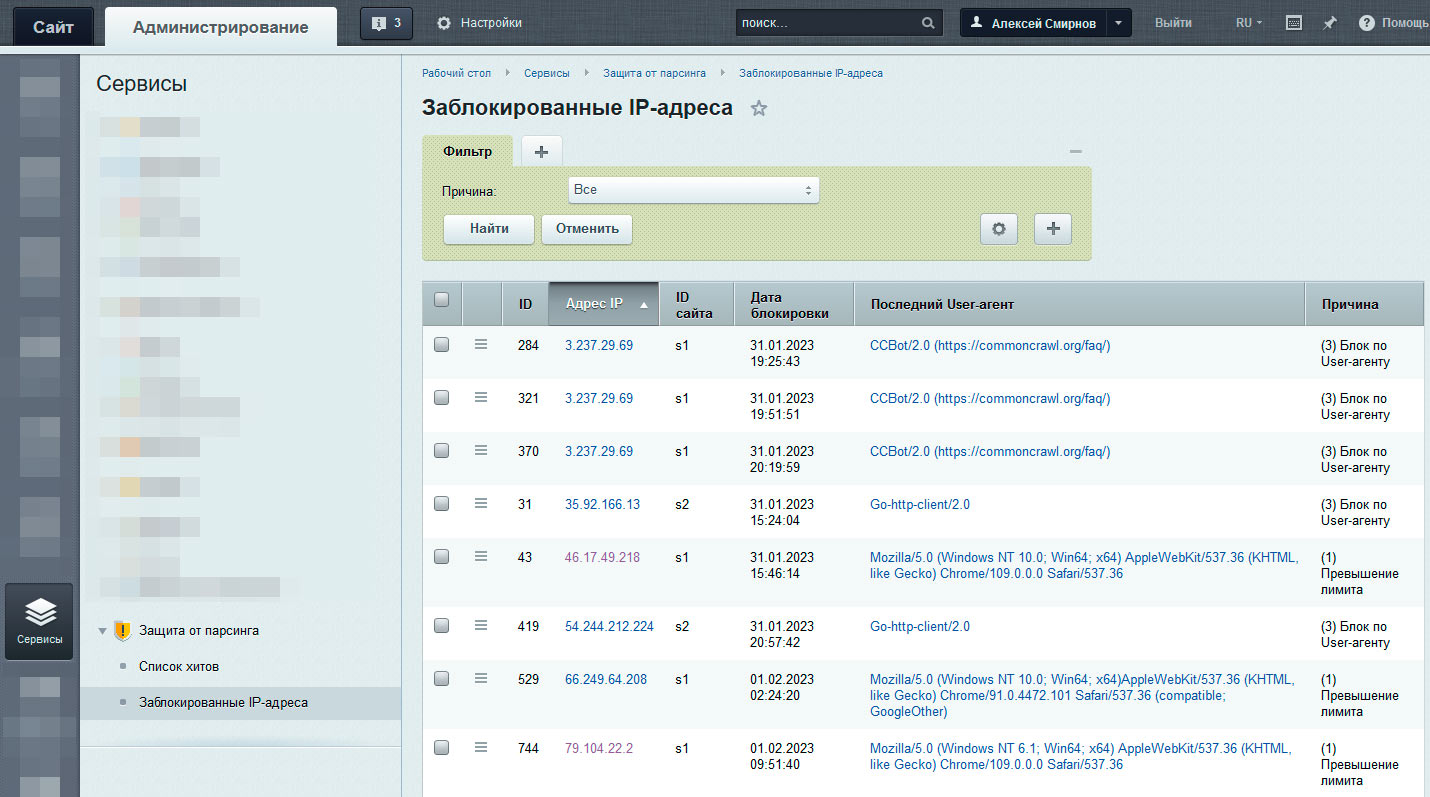This screenshot has height=797, width=1430.
Task: Click the favorites star next to page title
Action: pos(759,108)
